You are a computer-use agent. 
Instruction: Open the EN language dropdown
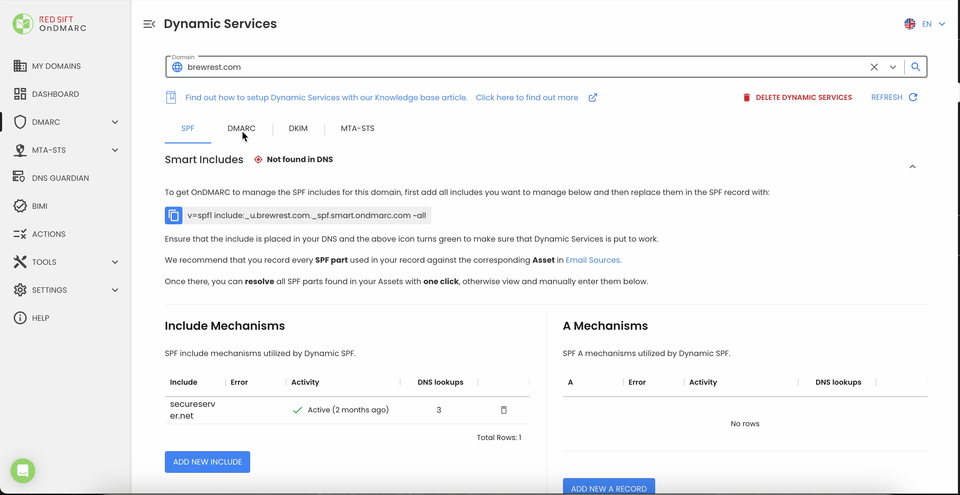(925, 24)
